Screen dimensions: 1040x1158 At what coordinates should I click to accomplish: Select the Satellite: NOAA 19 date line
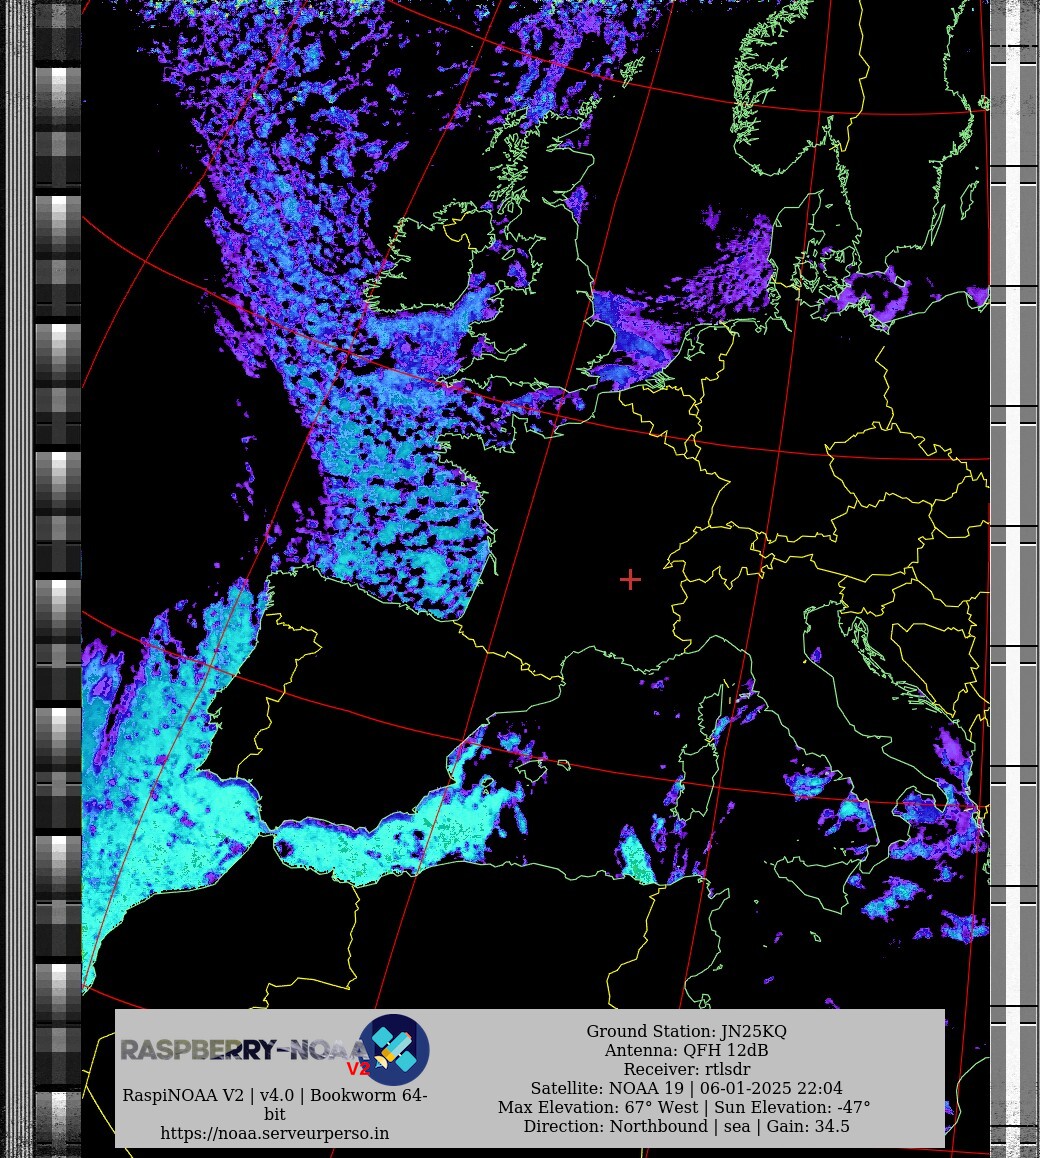686,1088
